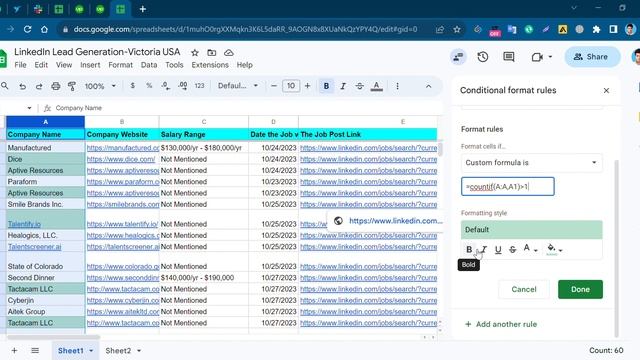
Task: Close the Conditional format rules panel
Action: point(606,91)
